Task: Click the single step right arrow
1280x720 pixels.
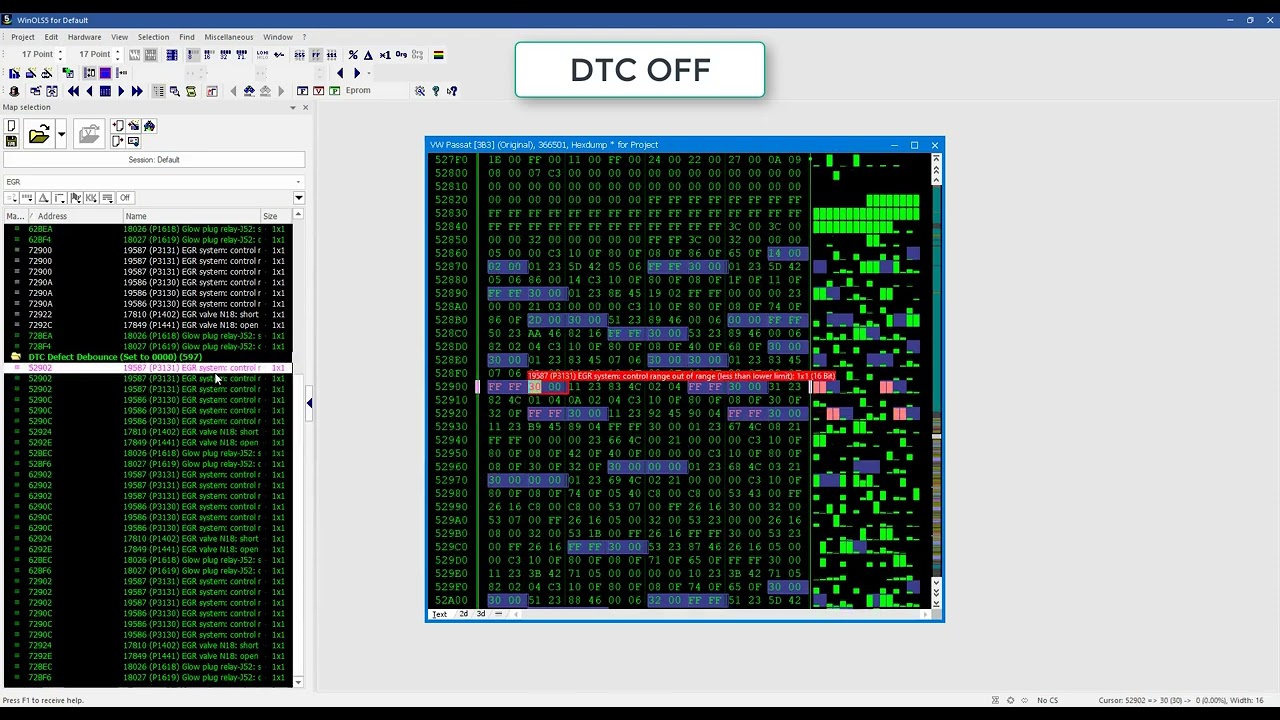Action: click(x=121, y=91)
